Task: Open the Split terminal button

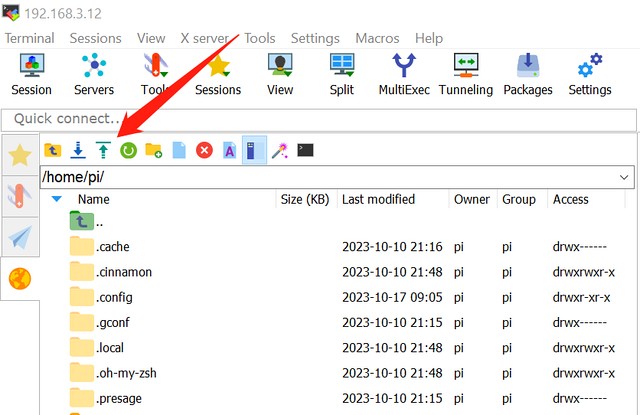Action: click(342, 74)
